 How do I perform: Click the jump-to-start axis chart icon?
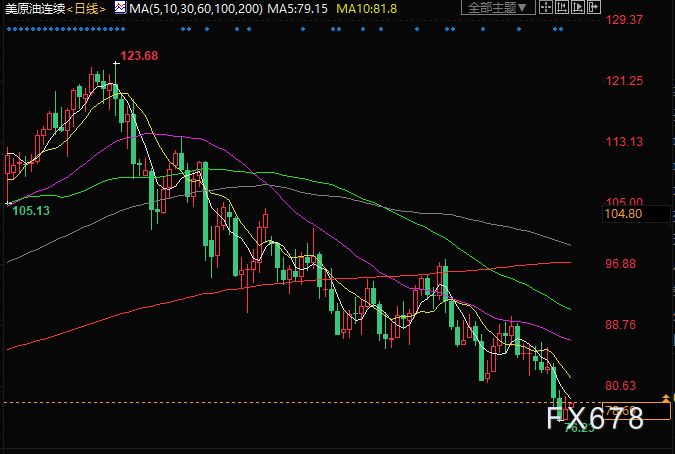pyautogui.click(x=562, y=7)
